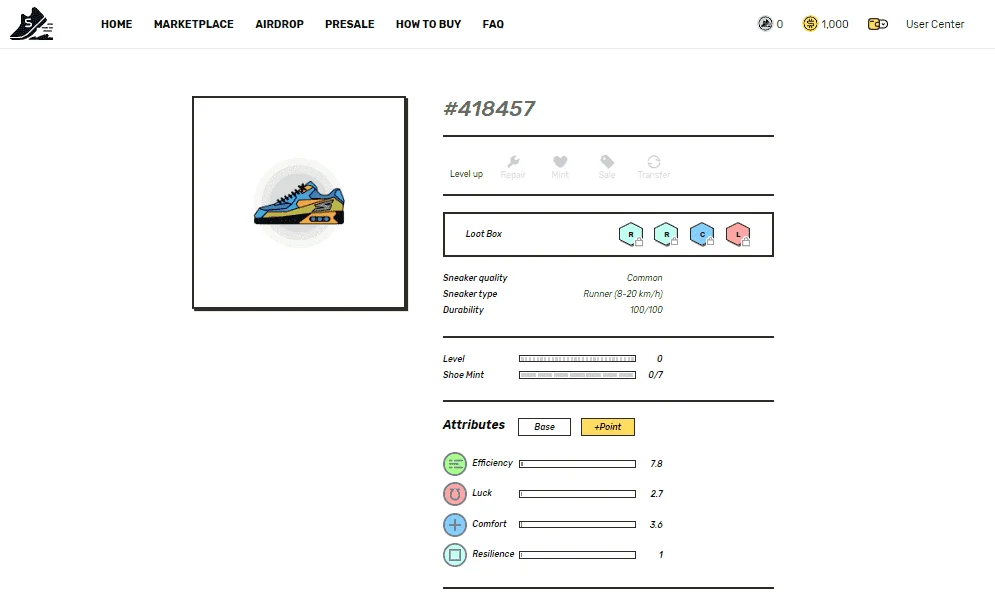
Task: Click the Repair wrench icon
Action: click(x=513, y=162)
